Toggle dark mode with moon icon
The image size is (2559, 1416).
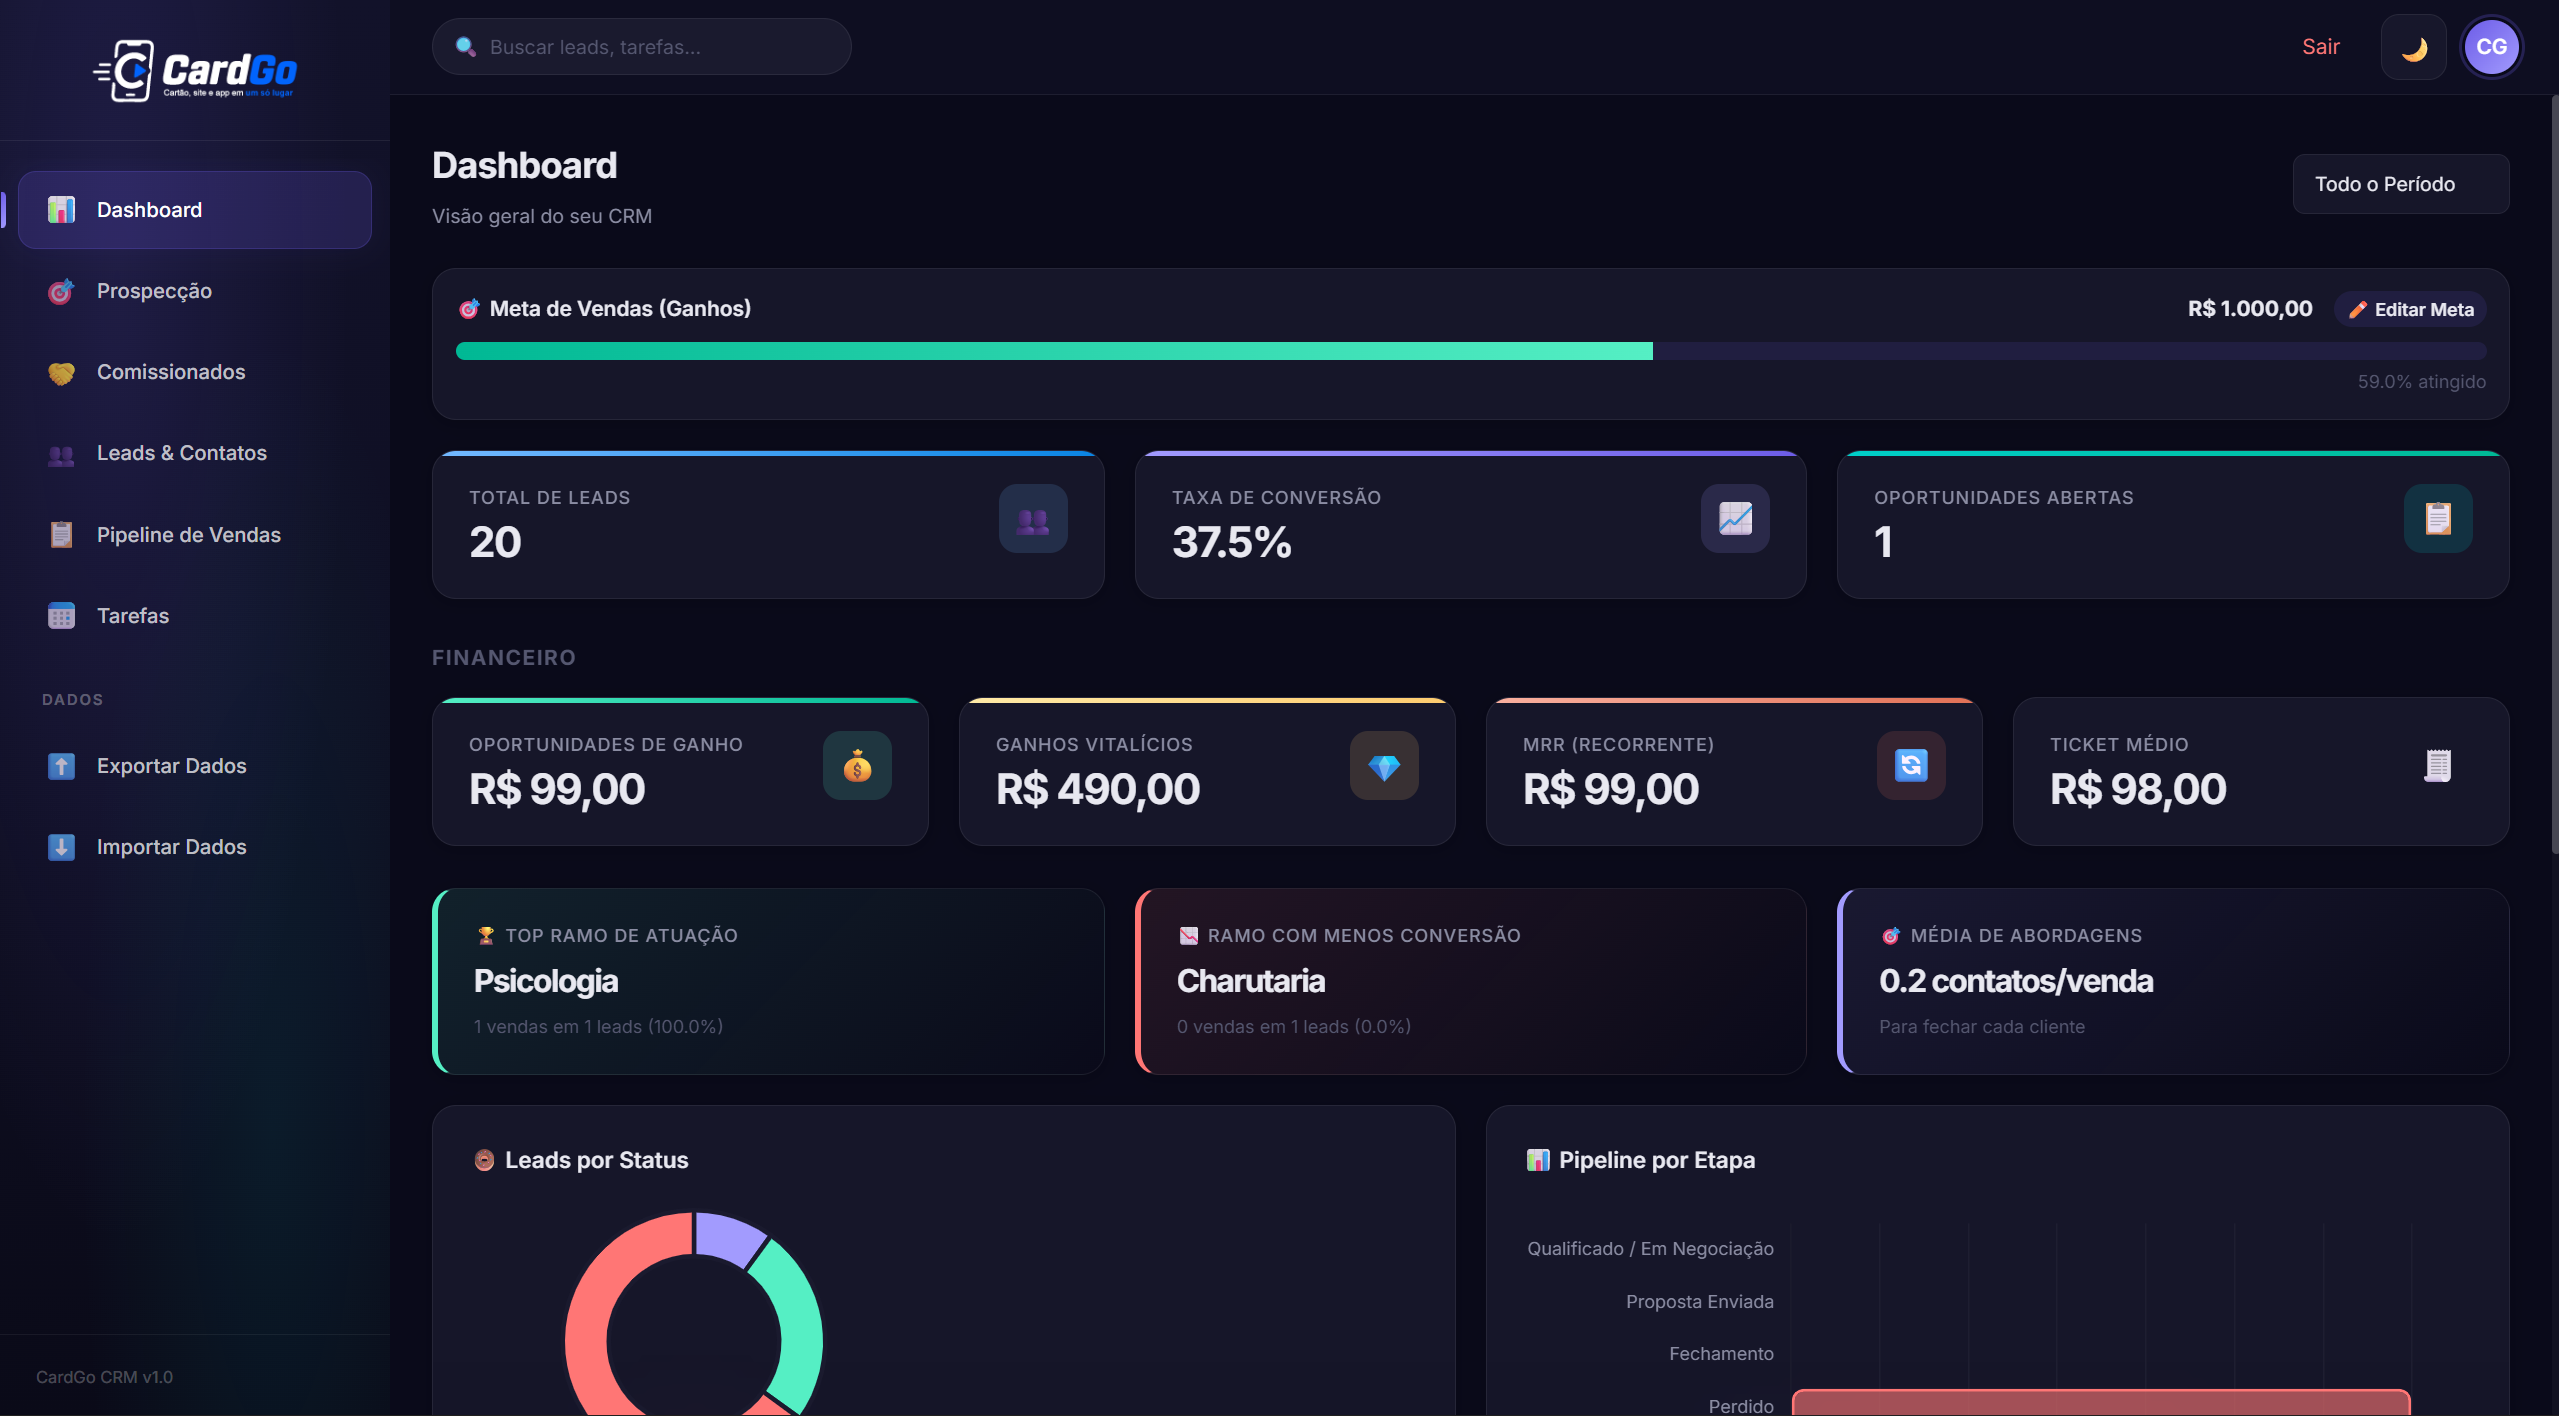2413,47
